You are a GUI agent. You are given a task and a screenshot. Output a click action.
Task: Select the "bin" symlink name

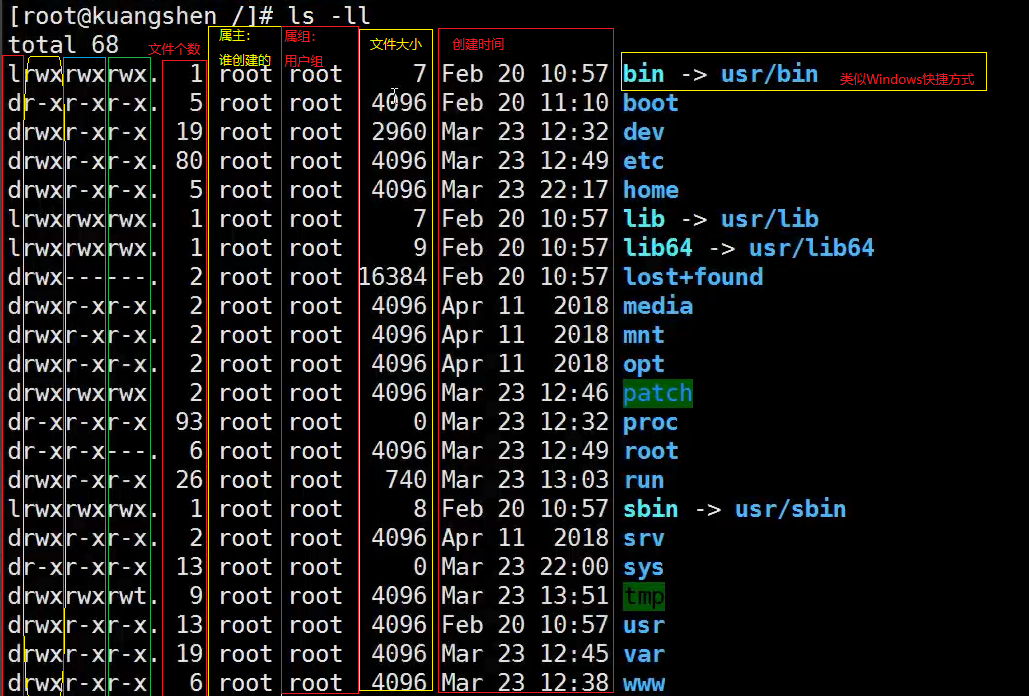pyautogui.click(x=644, y=73)
